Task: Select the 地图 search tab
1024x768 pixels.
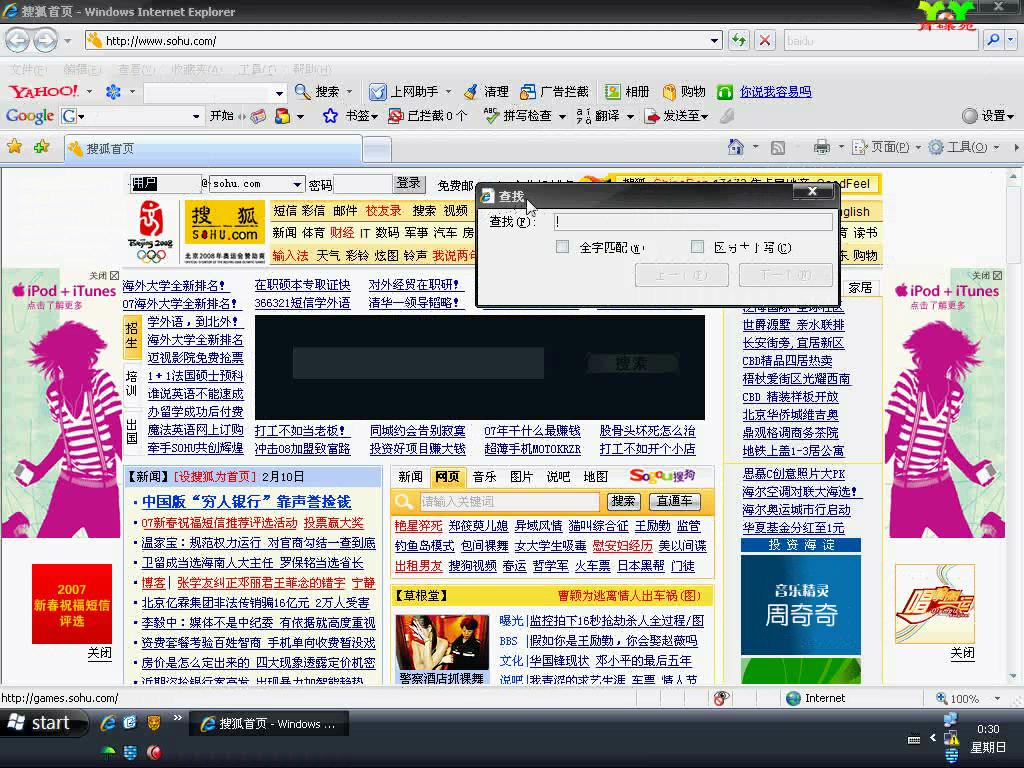Action: (x=595, y=477)
